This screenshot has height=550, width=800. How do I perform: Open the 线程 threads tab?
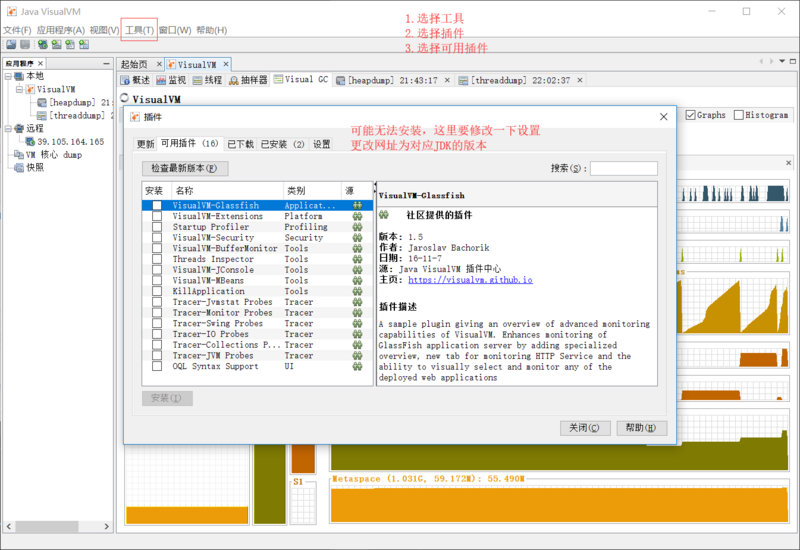207,80
